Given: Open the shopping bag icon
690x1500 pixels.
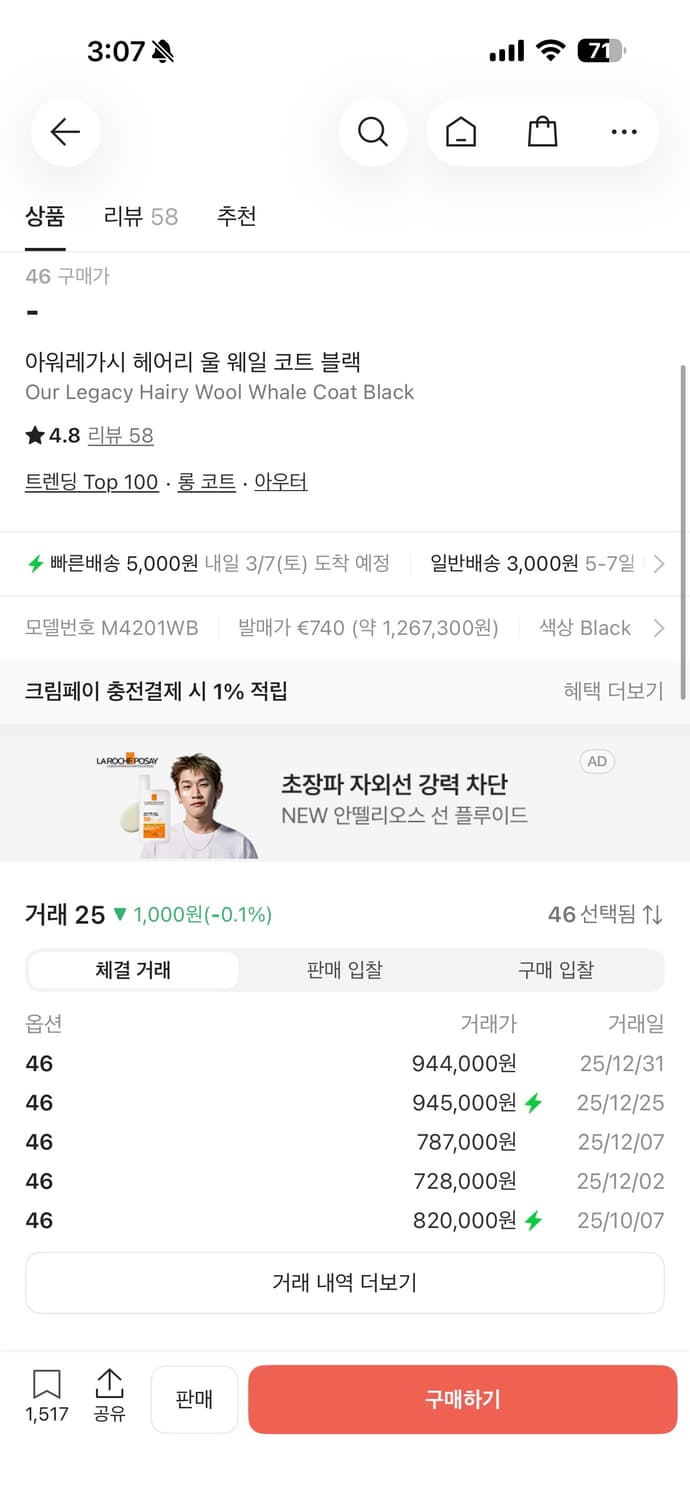Looking at the screenshot, I should click(x=542, y=131).
